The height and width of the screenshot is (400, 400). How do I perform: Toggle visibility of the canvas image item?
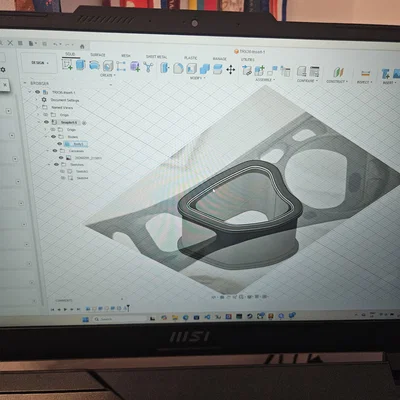tap(61, 158)
